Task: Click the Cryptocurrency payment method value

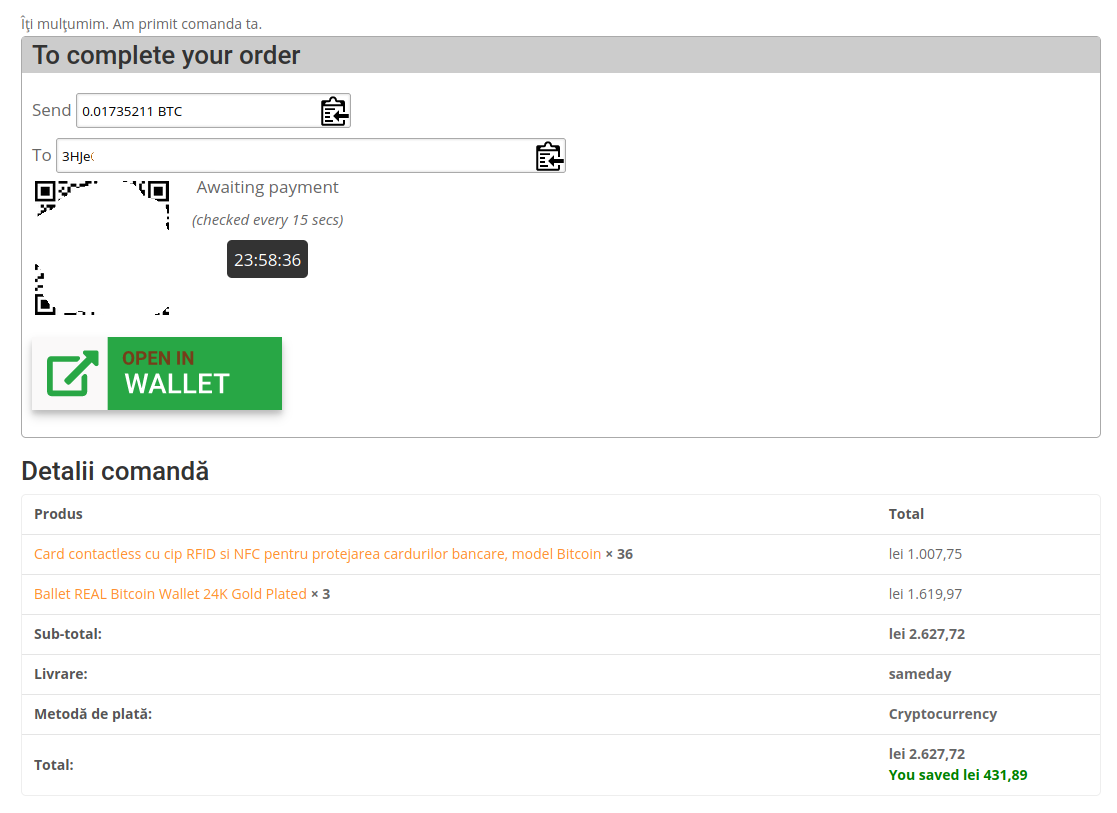Action: (x=942, y=714)
